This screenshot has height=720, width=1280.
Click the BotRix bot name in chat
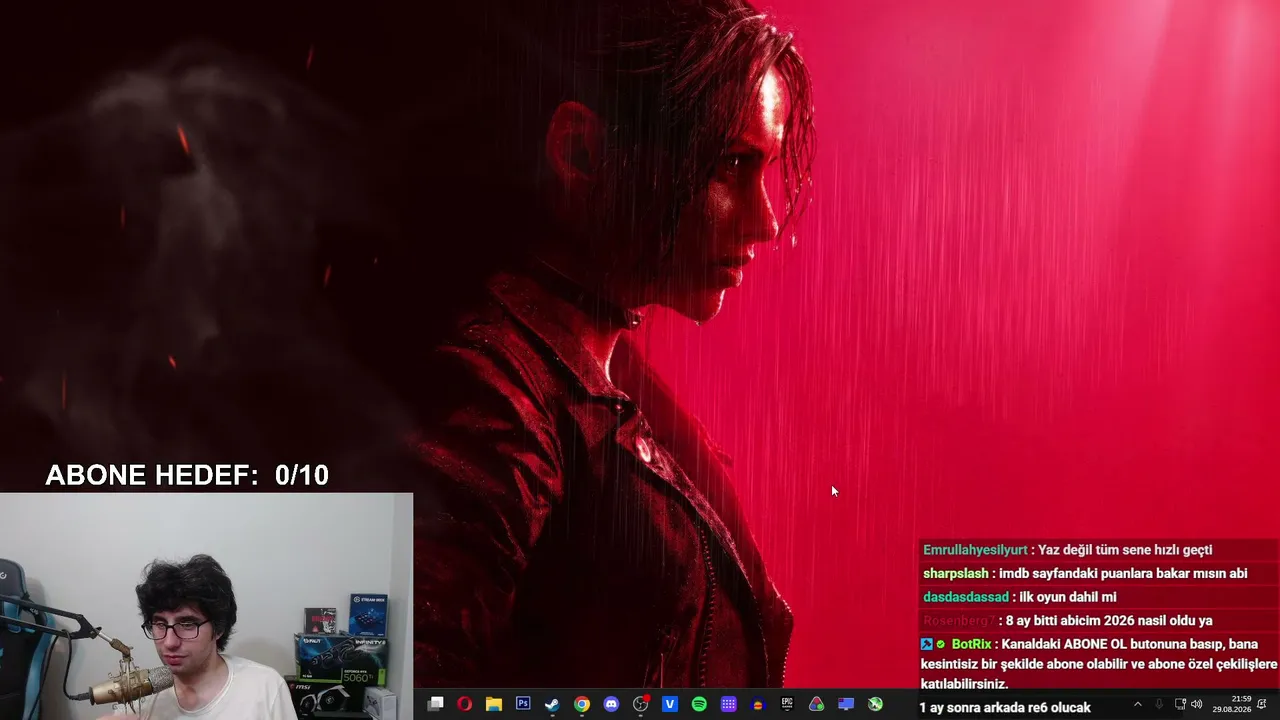pyautogui.click(x=971, y=644)
